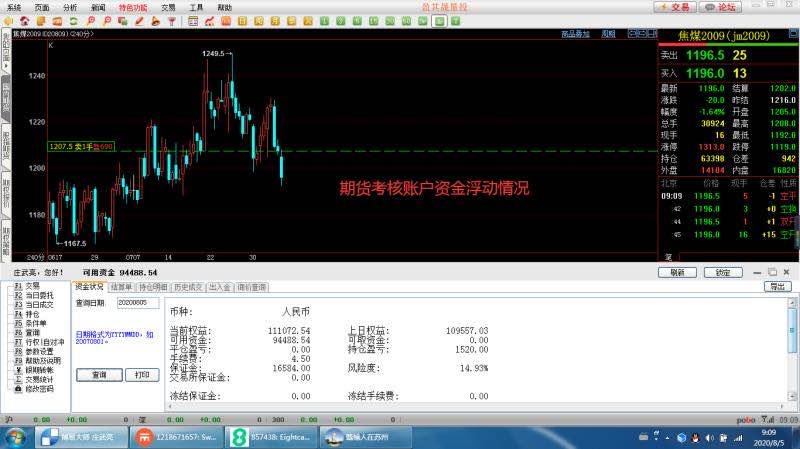This screenshot has width=800, height=449.
Task: Select 修改密码 in the trade tree
Action: click(x=34, y=388)
